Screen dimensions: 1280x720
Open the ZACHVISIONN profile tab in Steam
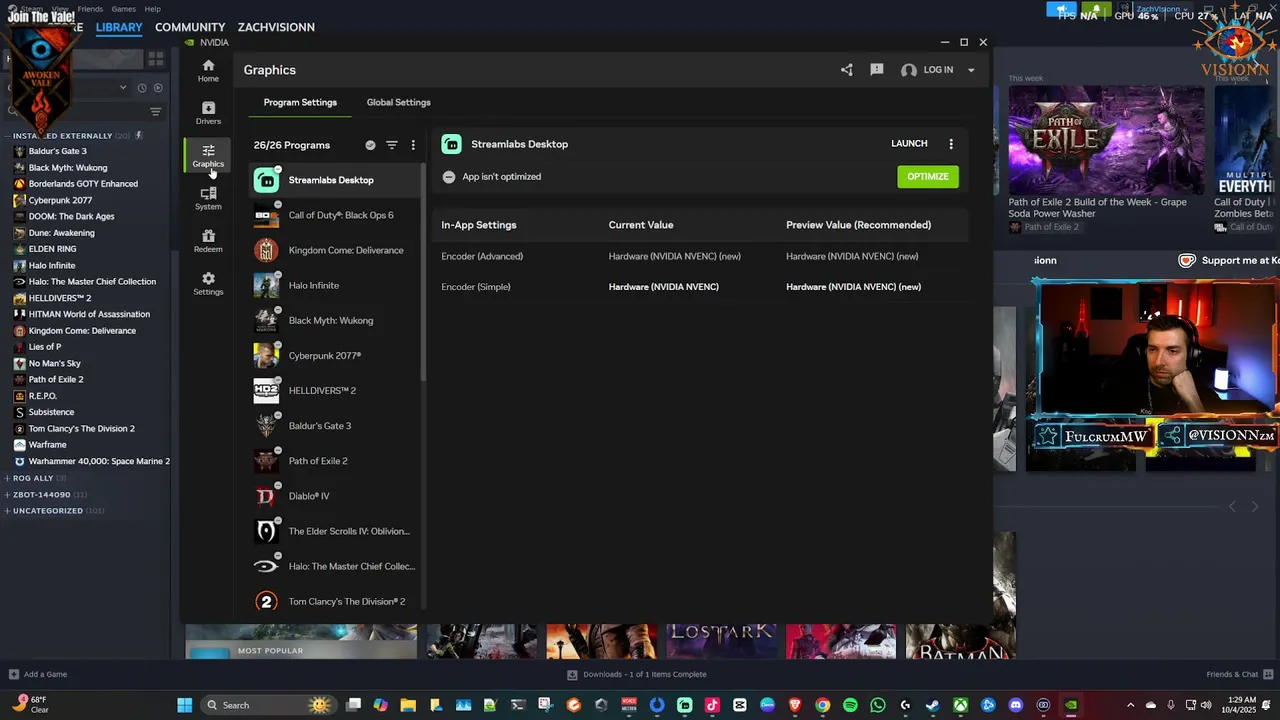(x=276, y=27)
